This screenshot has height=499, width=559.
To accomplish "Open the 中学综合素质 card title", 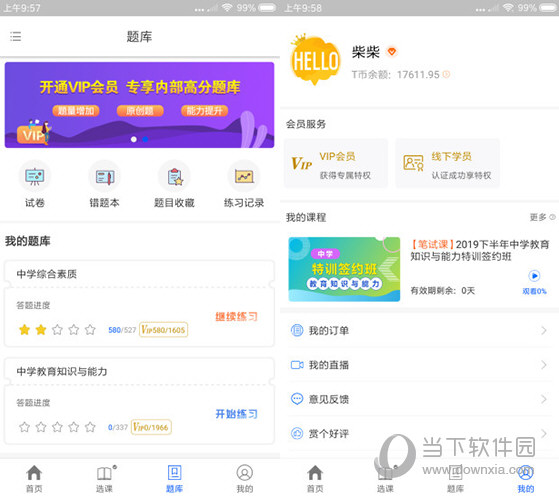I will tap(47, 274).
